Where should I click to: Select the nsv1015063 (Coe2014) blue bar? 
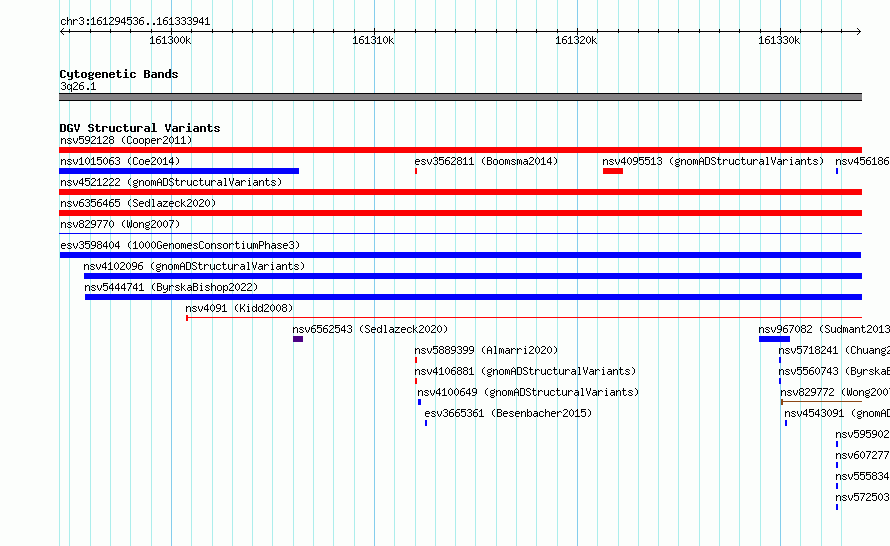(x=179, y=171)
